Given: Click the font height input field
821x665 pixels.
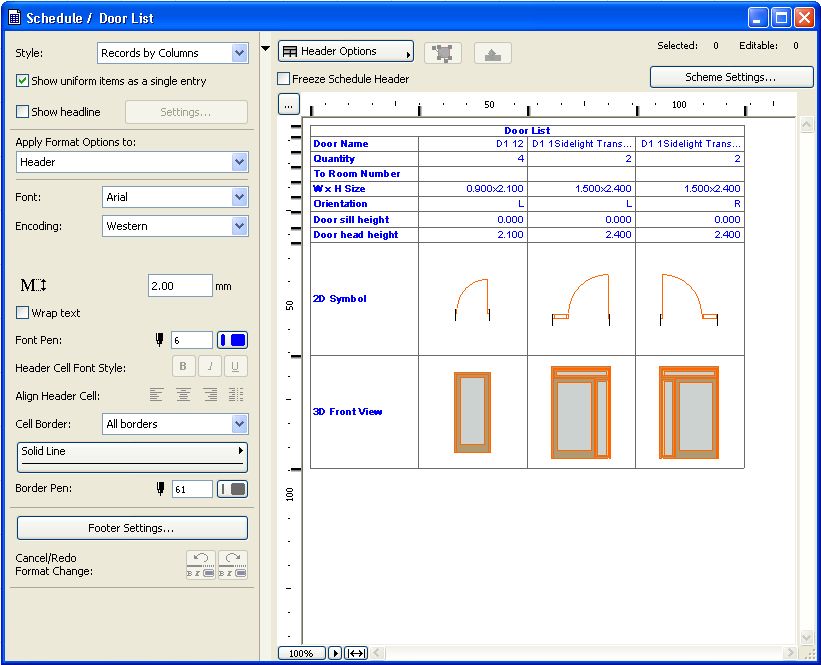Looking at the screenshot, I should [x=180, y=286].
